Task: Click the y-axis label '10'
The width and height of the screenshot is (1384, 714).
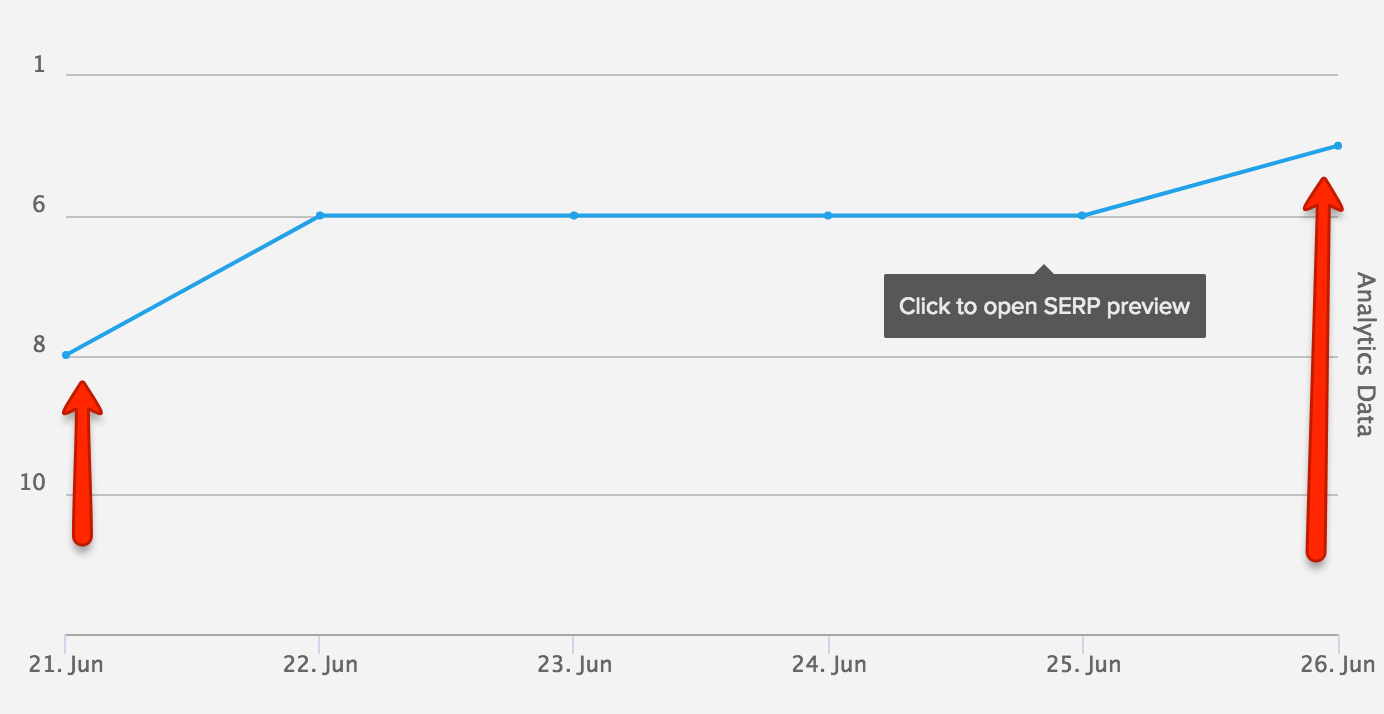Action: point(34,483)
